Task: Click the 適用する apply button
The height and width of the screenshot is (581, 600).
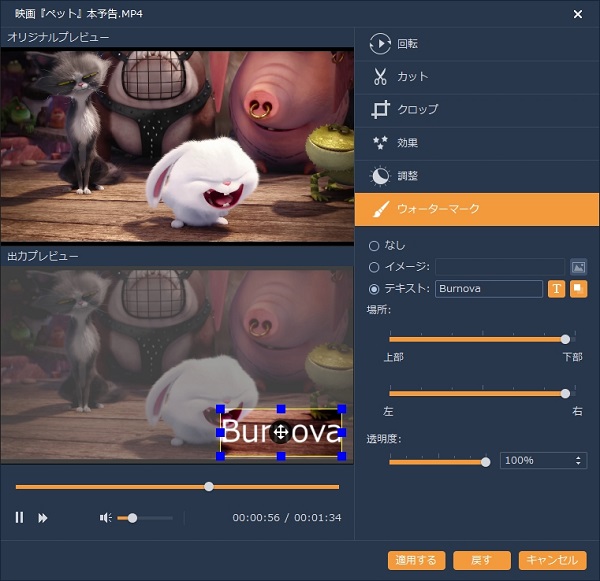Action: (x=417, y=560)
